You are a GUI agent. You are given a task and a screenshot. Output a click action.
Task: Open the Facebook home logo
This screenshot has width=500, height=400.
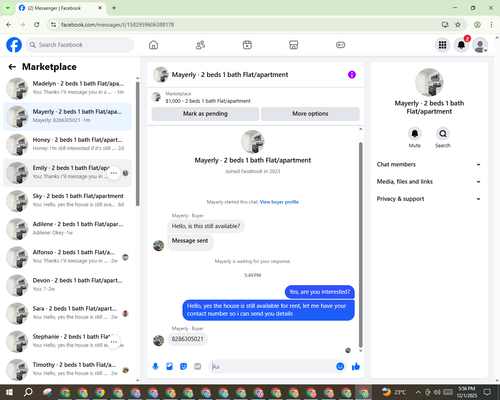point(14,45)
